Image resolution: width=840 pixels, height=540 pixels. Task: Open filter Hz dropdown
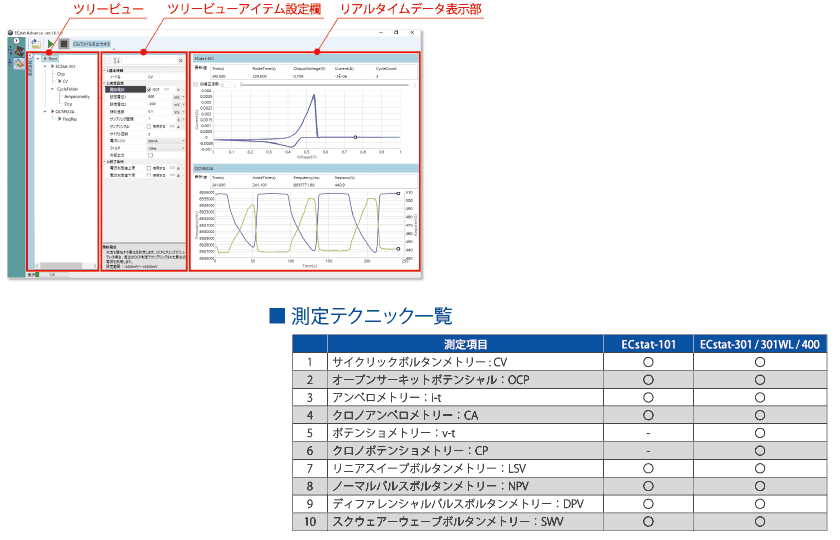(x=166, y=148)
